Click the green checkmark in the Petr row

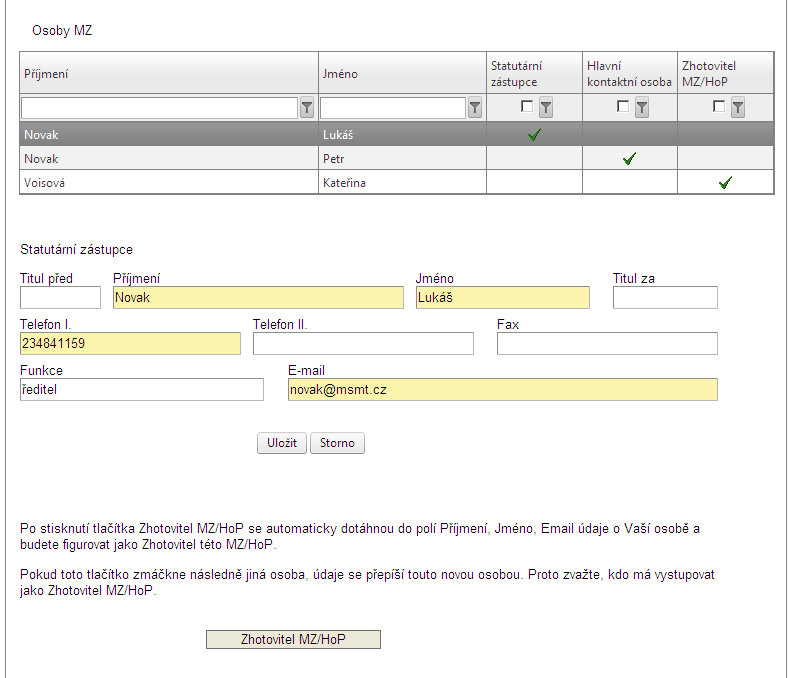tap(629, 159)
